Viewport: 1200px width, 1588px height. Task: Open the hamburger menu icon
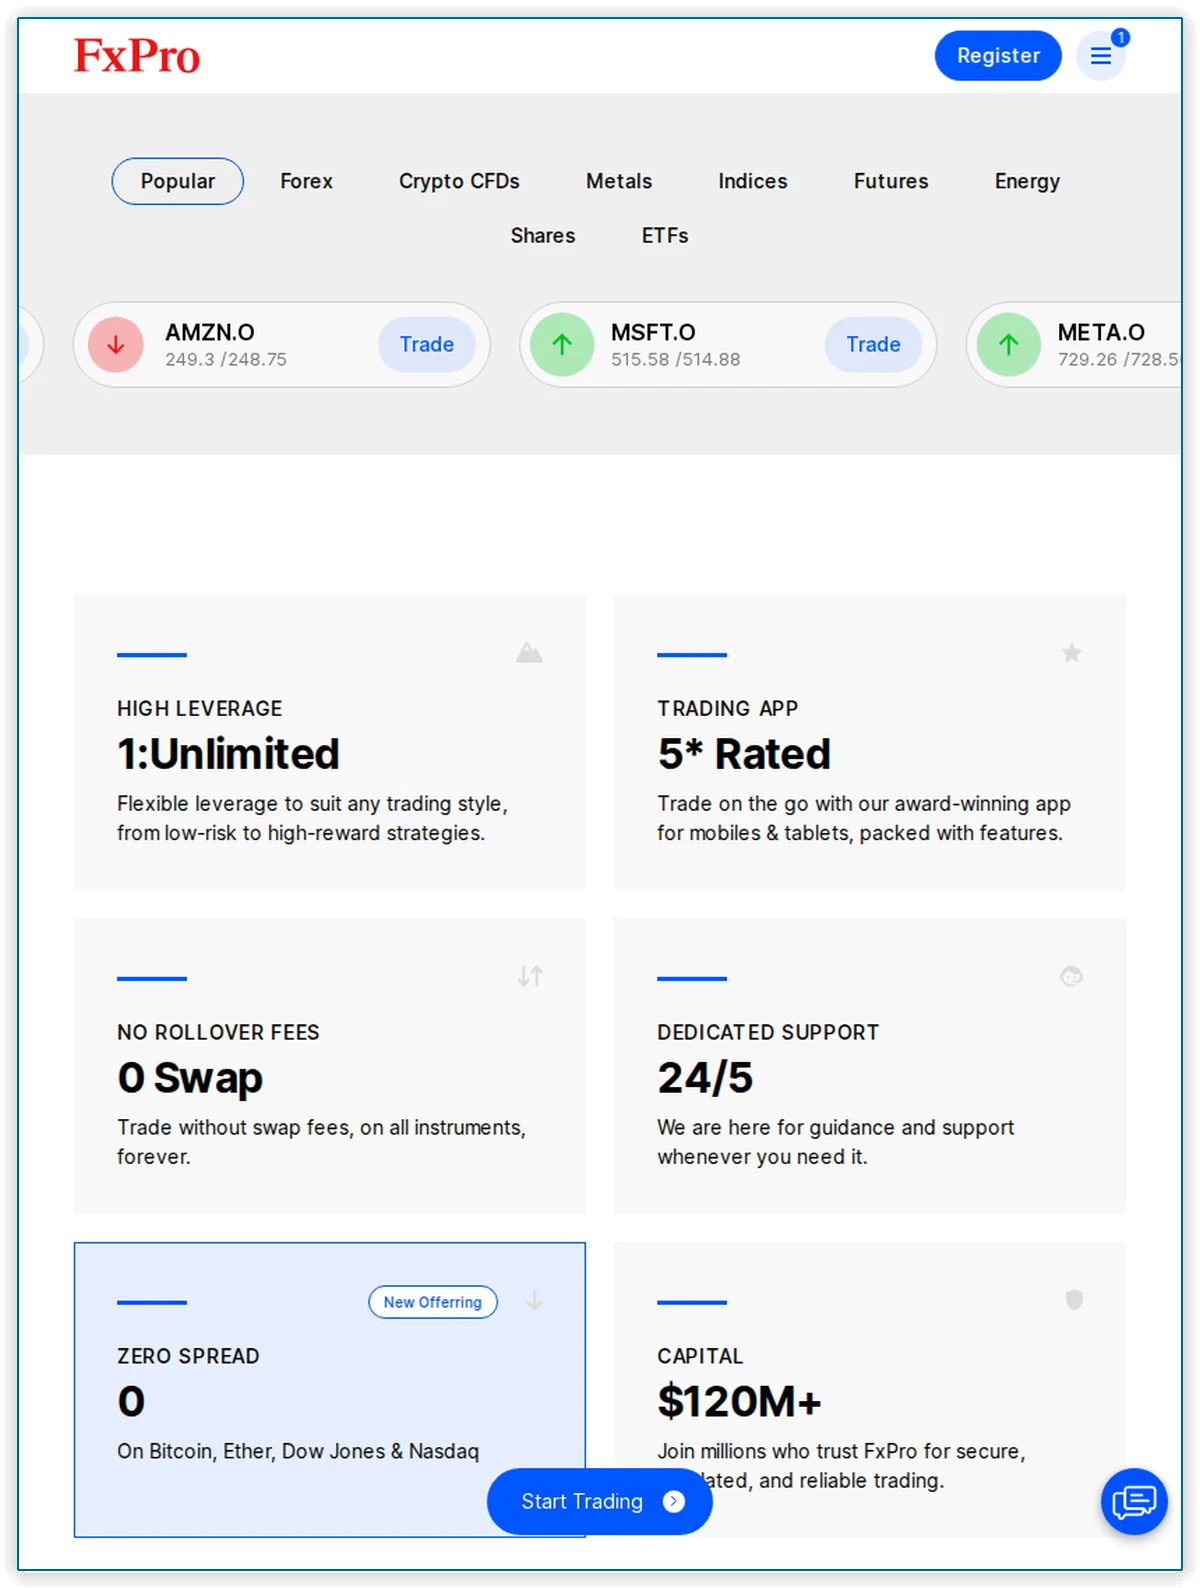pos(1101,56)
